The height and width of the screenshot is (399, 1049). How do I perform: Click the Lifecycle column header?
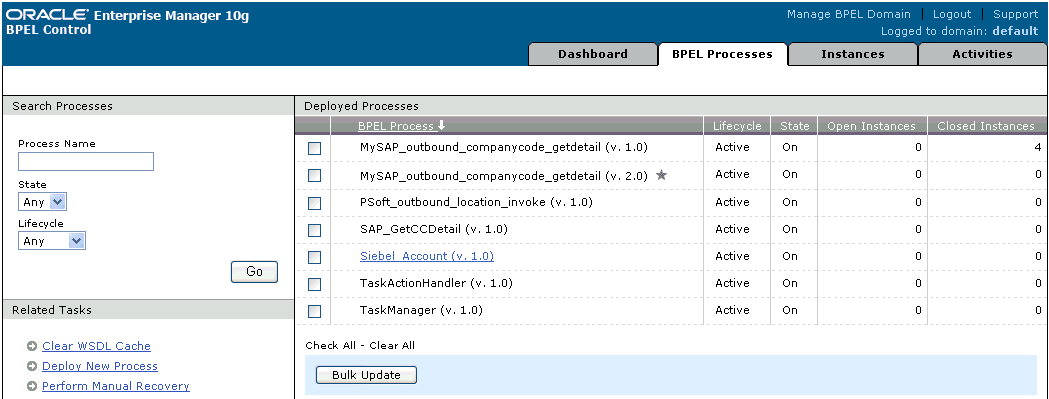point(737,126)
